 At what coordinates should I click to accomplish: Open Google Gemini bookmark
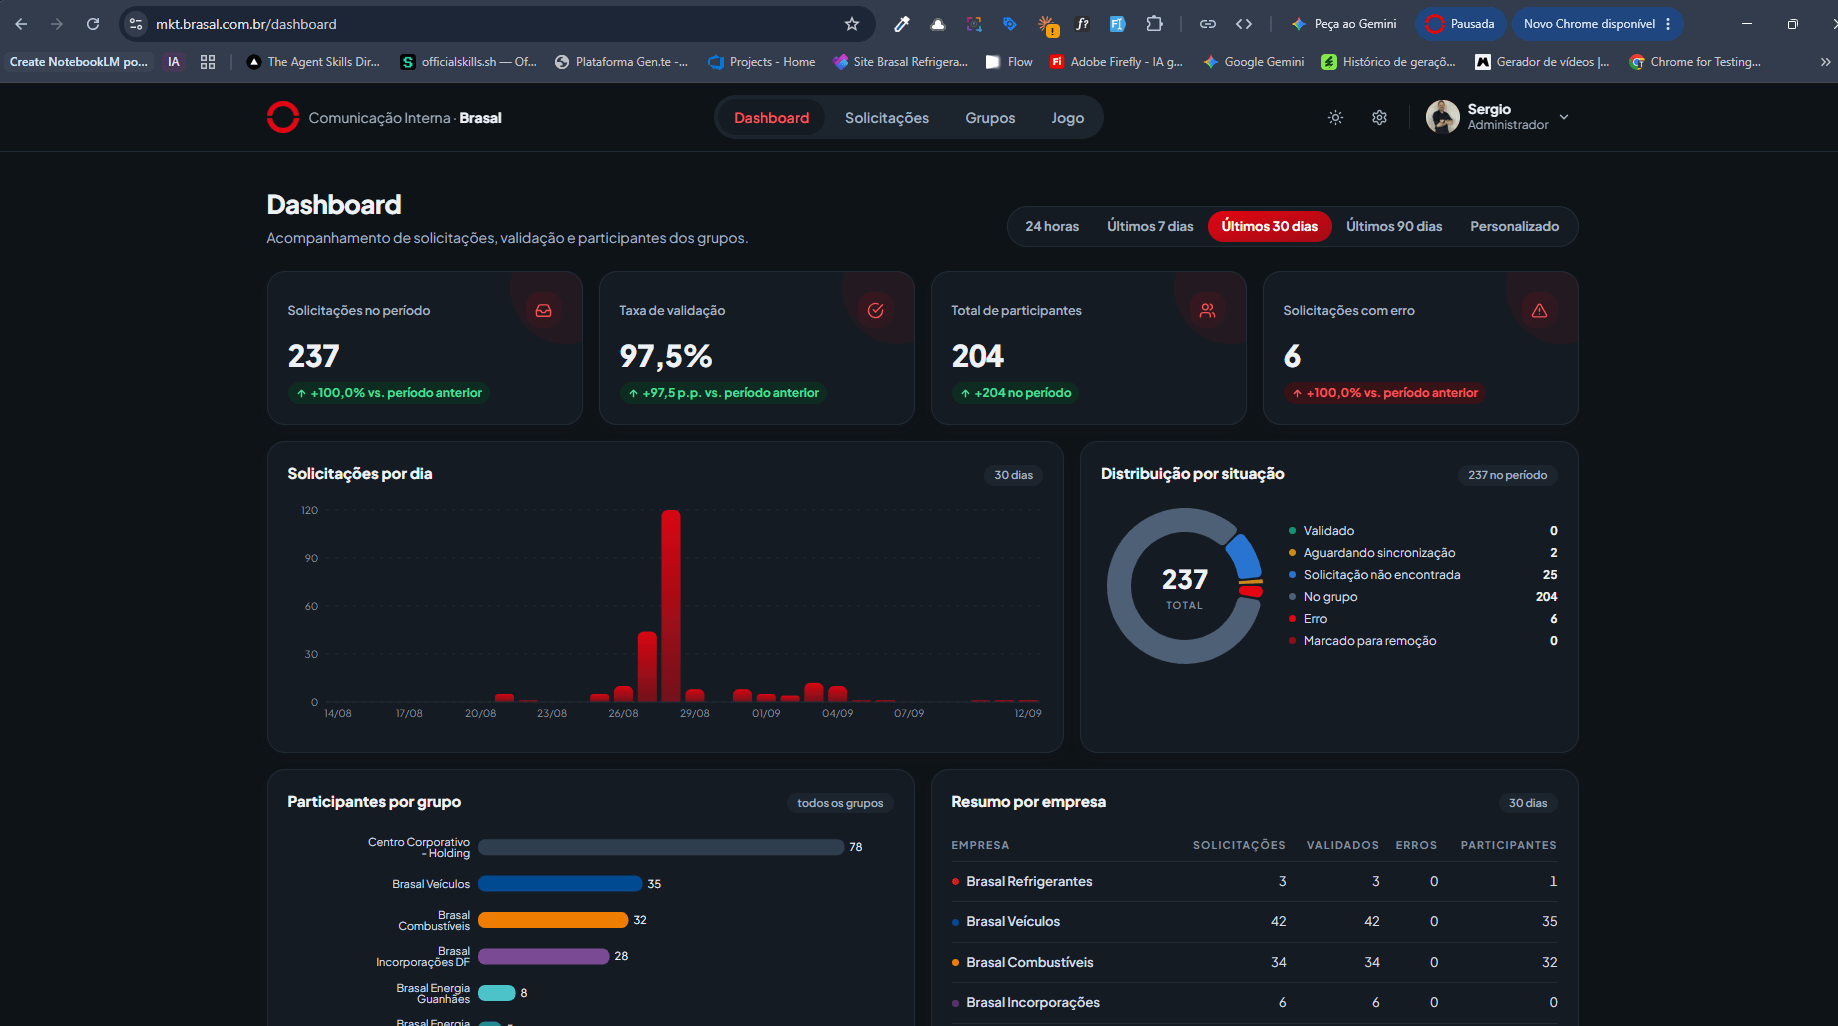click(x=1254, y=62)
